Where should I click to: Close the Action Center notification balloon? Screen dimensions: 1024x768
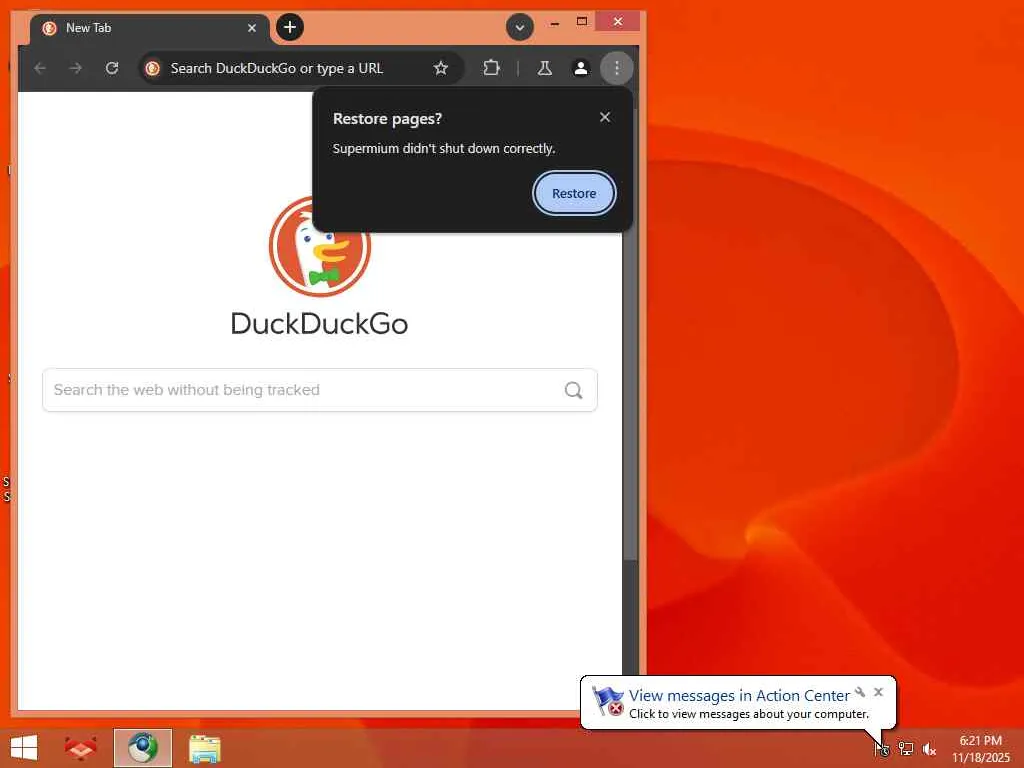point(878,692)
